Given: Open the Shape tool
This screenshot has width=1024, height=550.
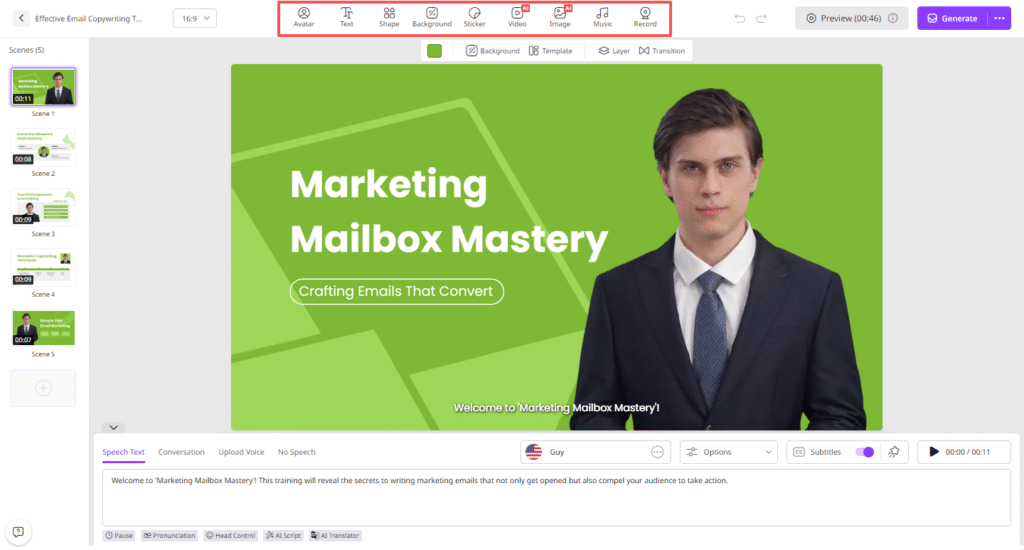Looking at the screenshot, I should coord(389,17).
